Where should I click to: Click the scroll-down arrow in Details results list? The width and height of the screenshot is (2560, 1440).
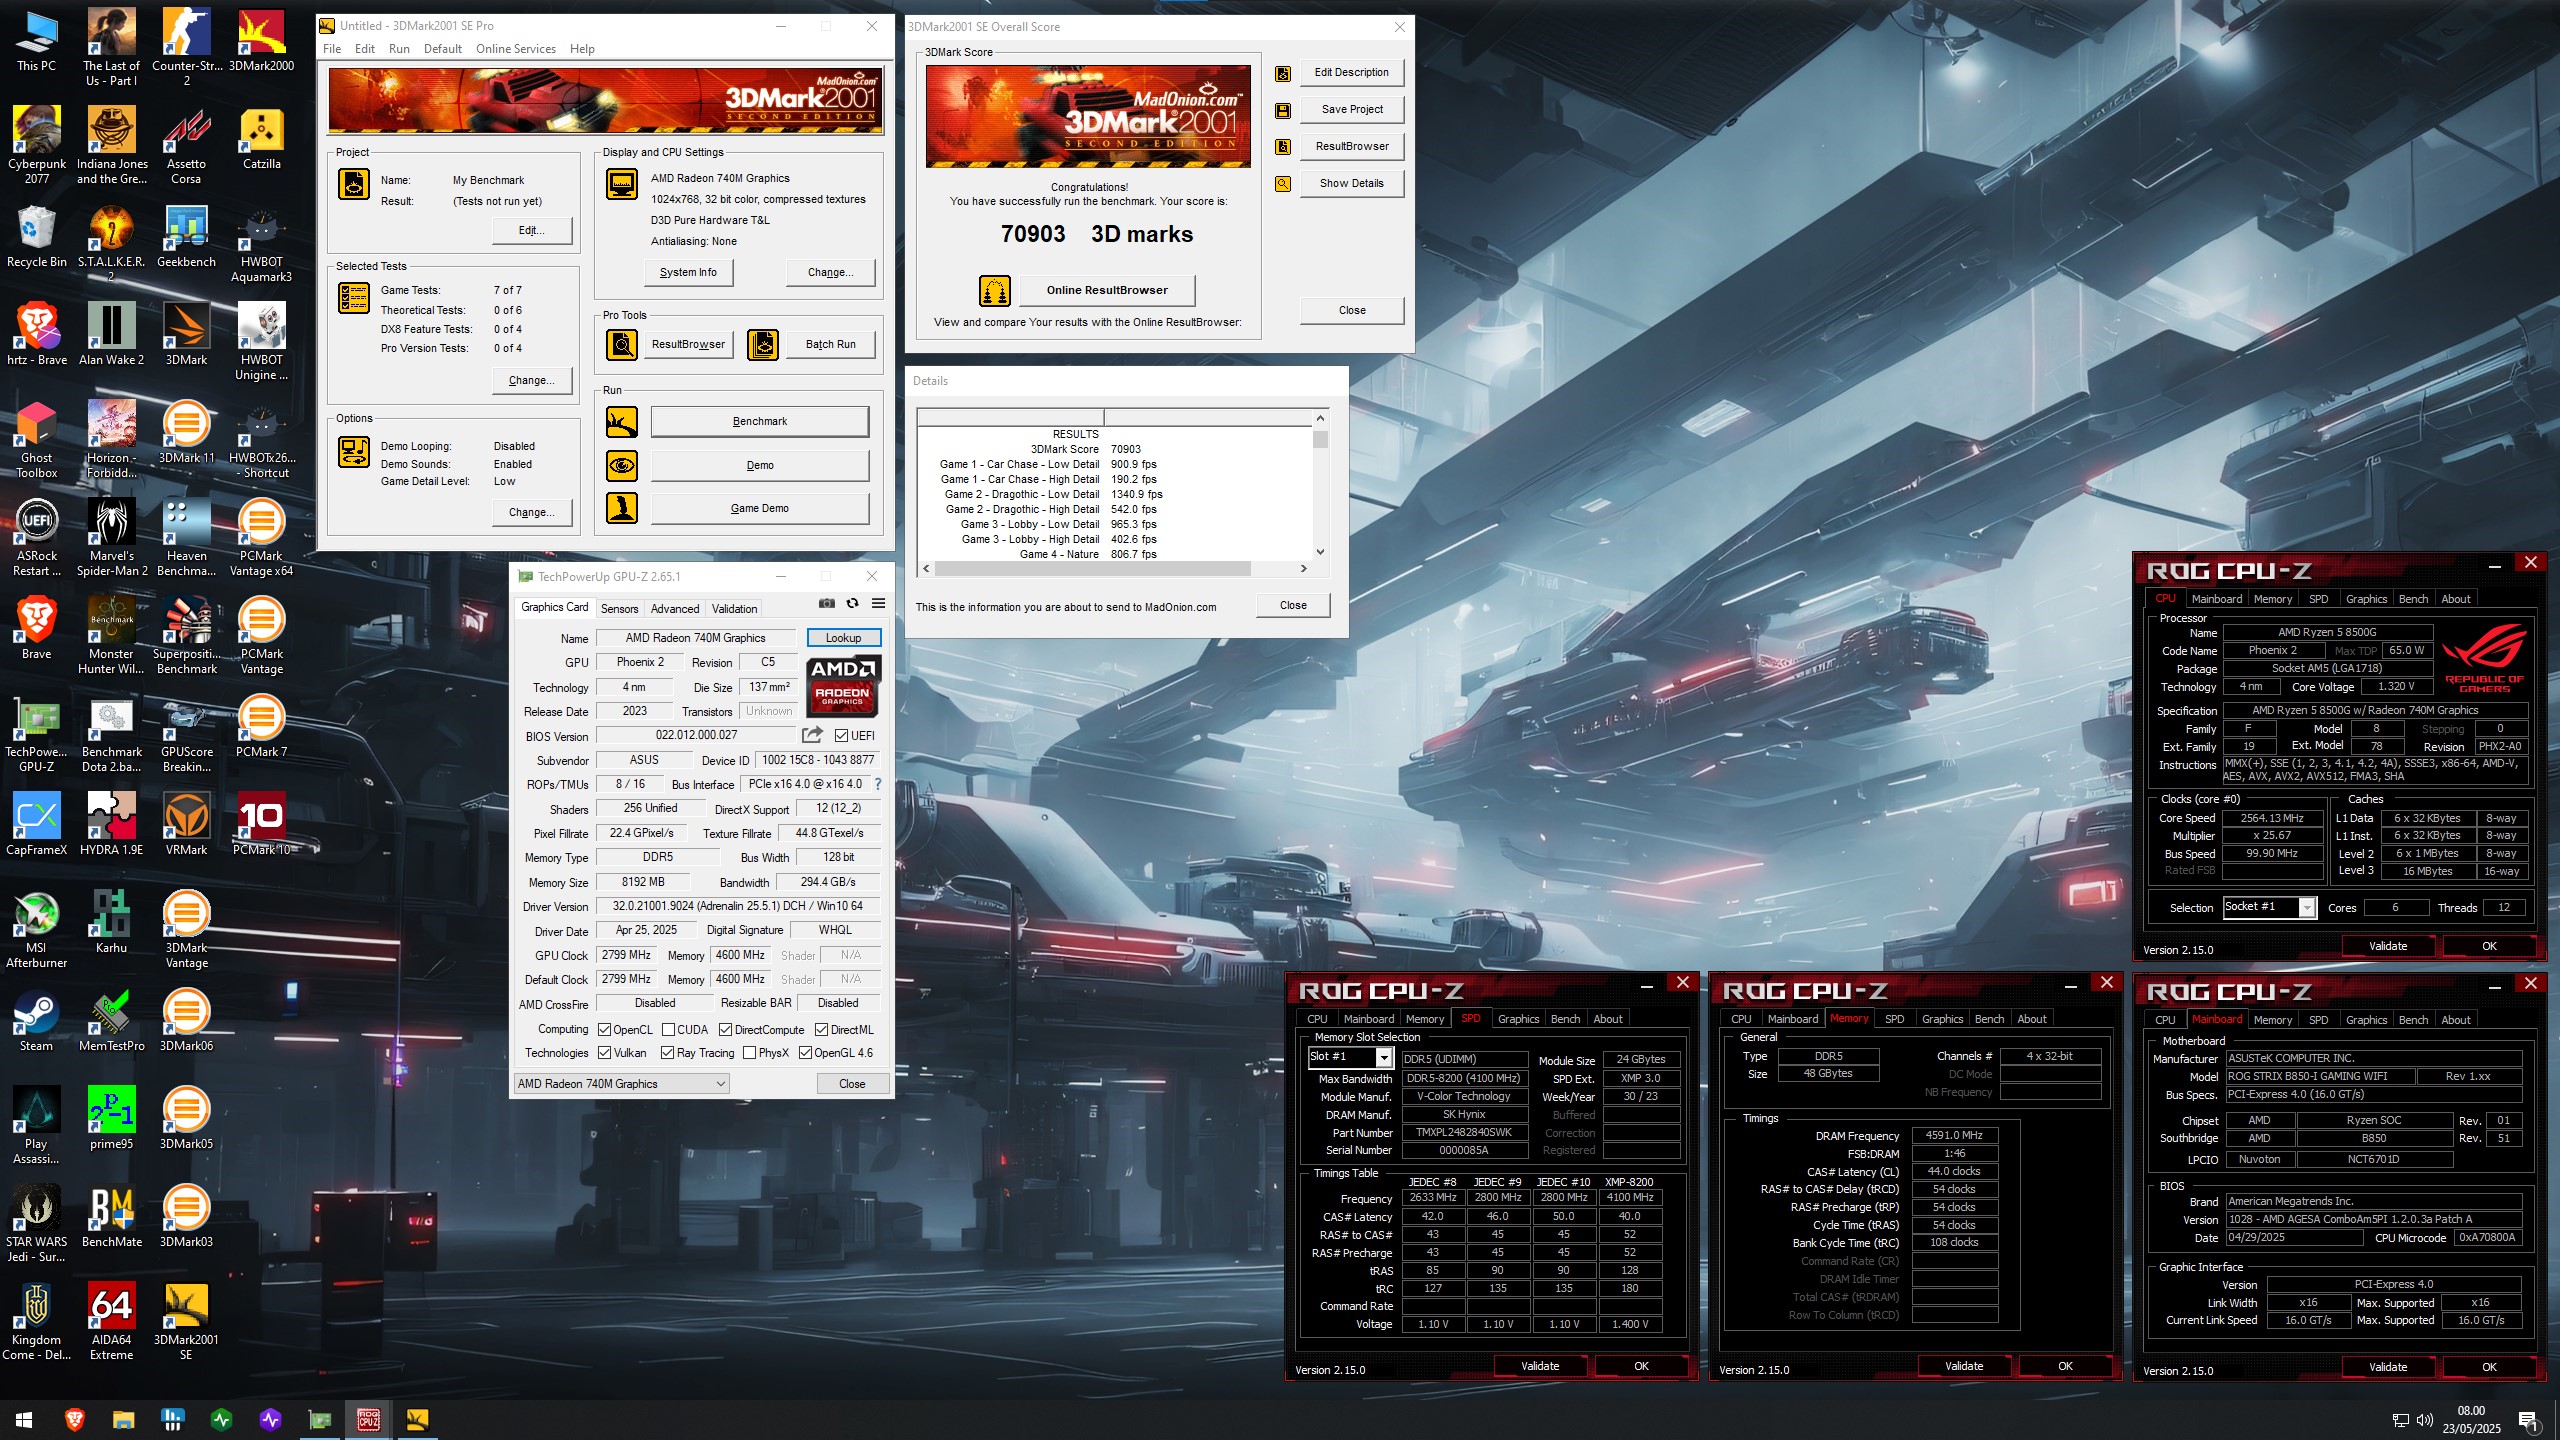point(1320,552)
